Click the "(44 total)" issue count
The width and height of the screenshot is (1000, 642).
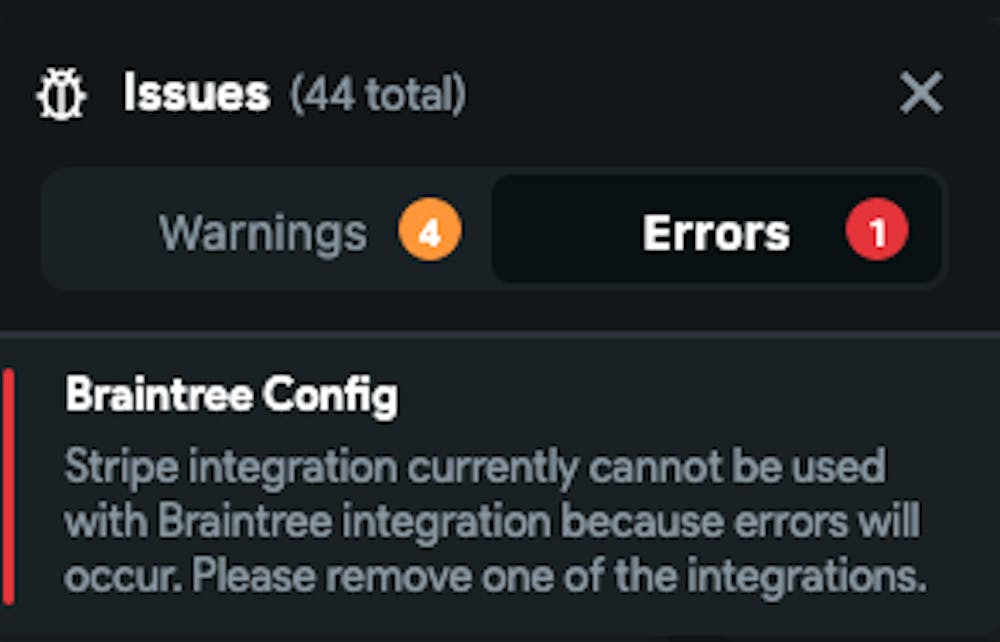point(378,96)
